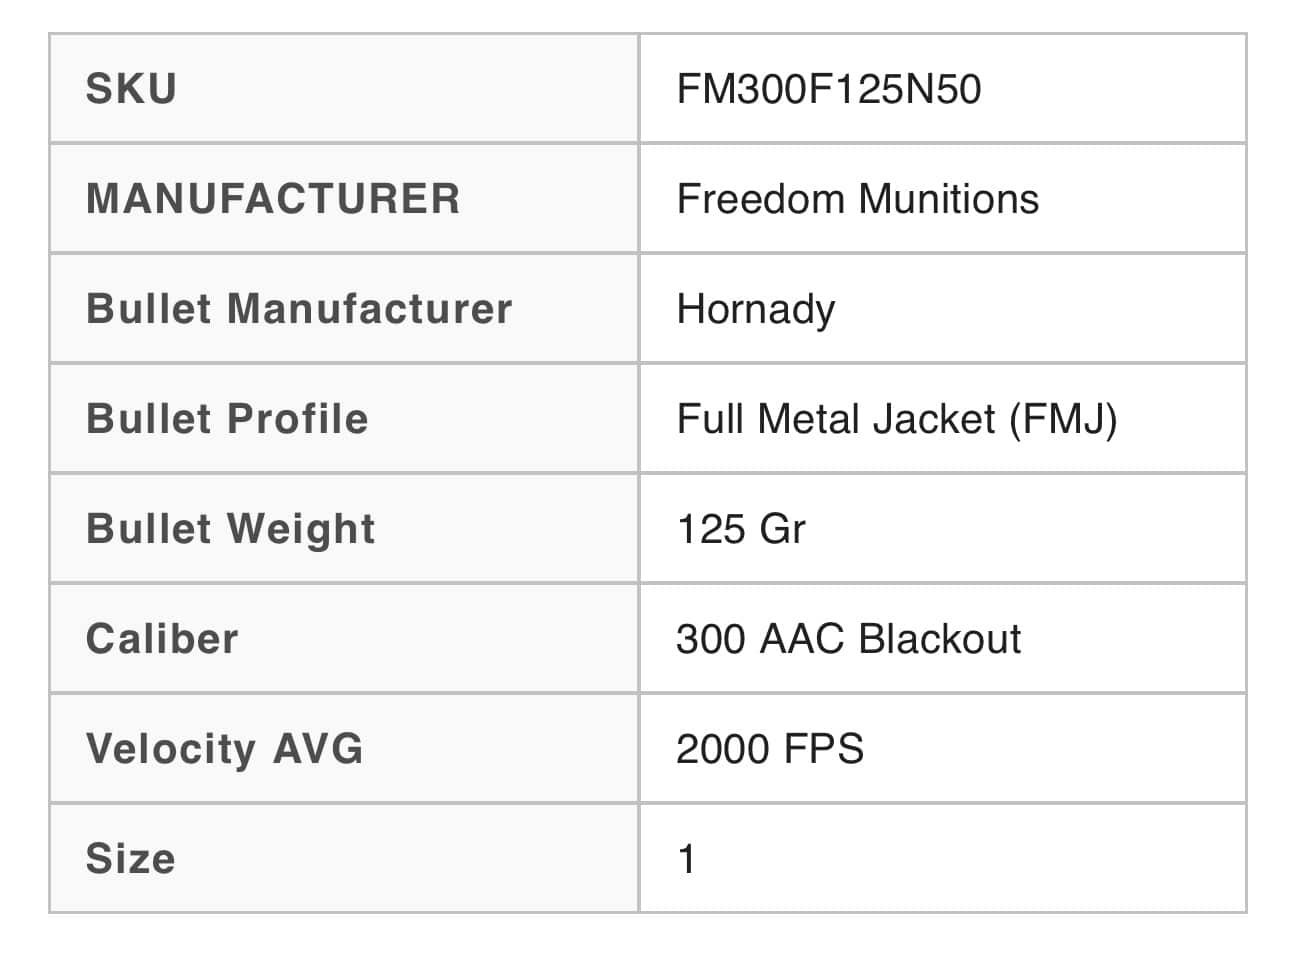Select the Bullet Profile label
The width and height of the screenshot is (1301, 953).
pyautogui.click(x=227, y=418)
